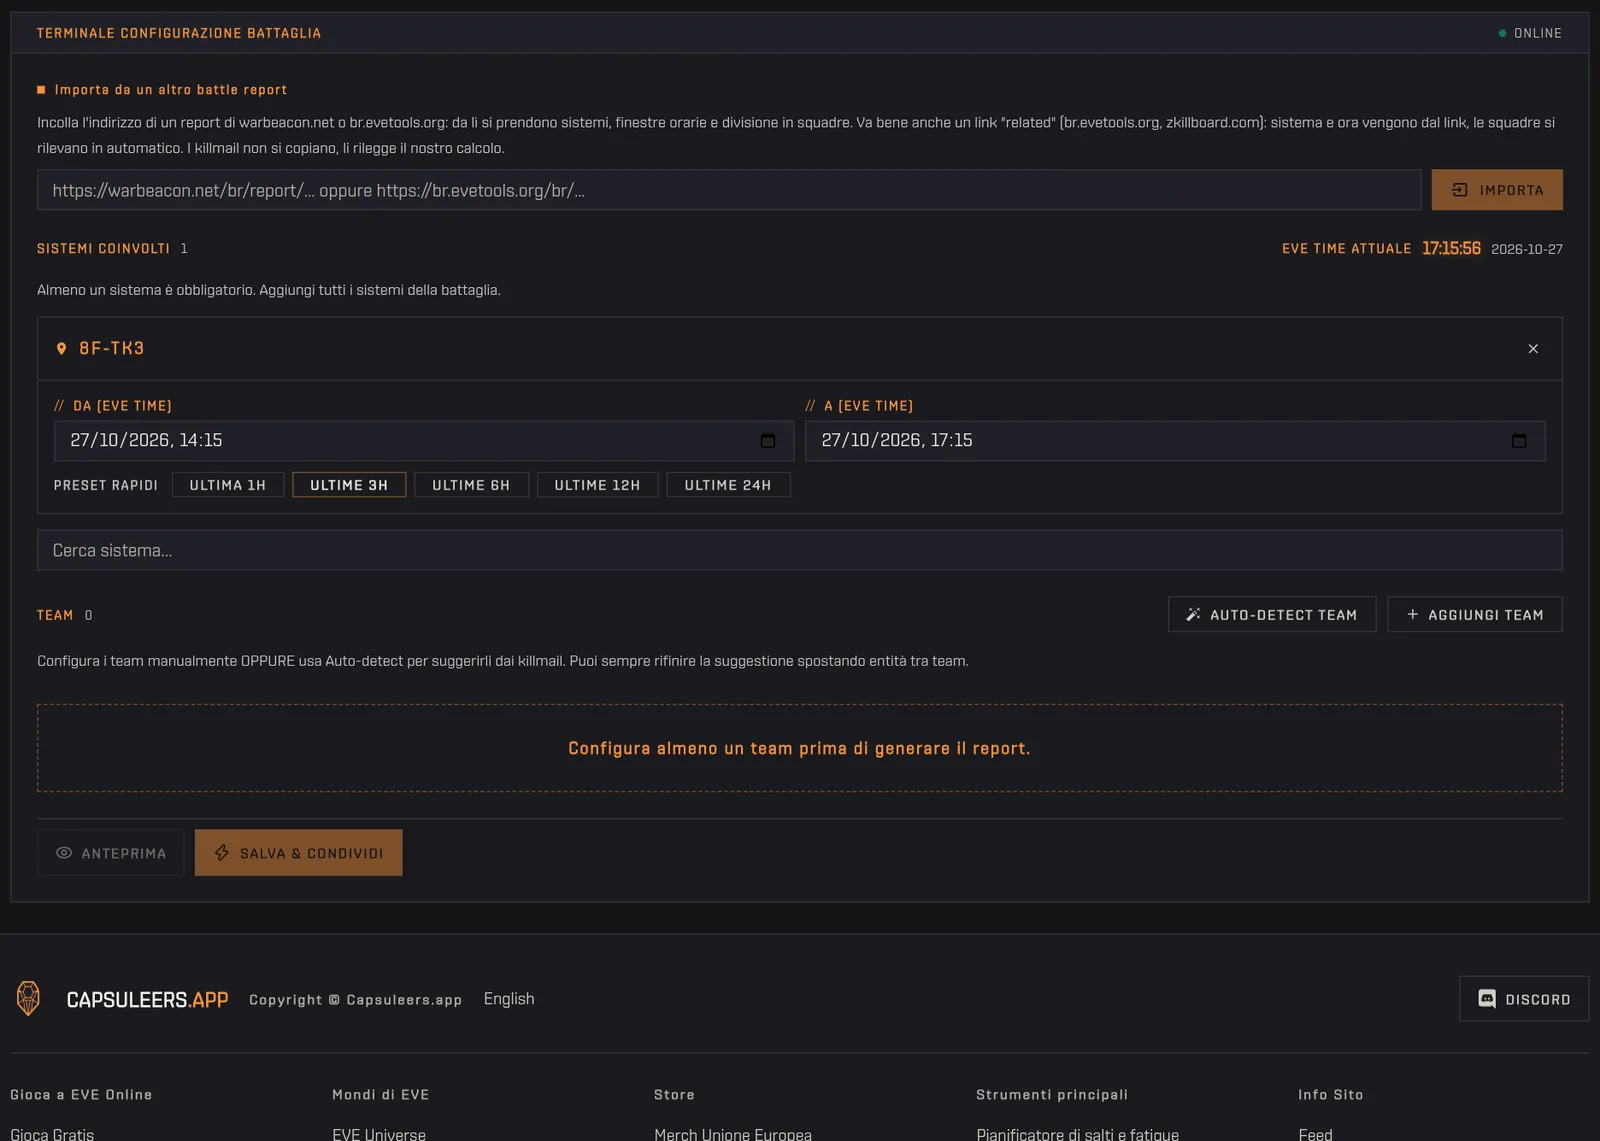The image size is (1600, 1141).
Task: Open the DISCORD link button
Action: 1524,999
